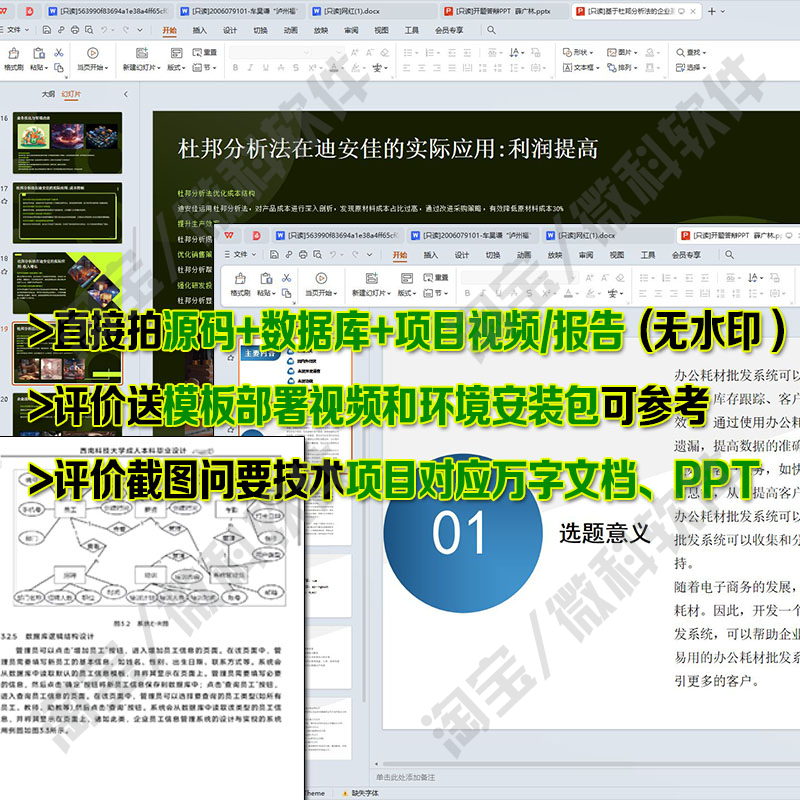
Task: Click 单击此处添加备注 notes area in front window
Action: click(406, 777)
